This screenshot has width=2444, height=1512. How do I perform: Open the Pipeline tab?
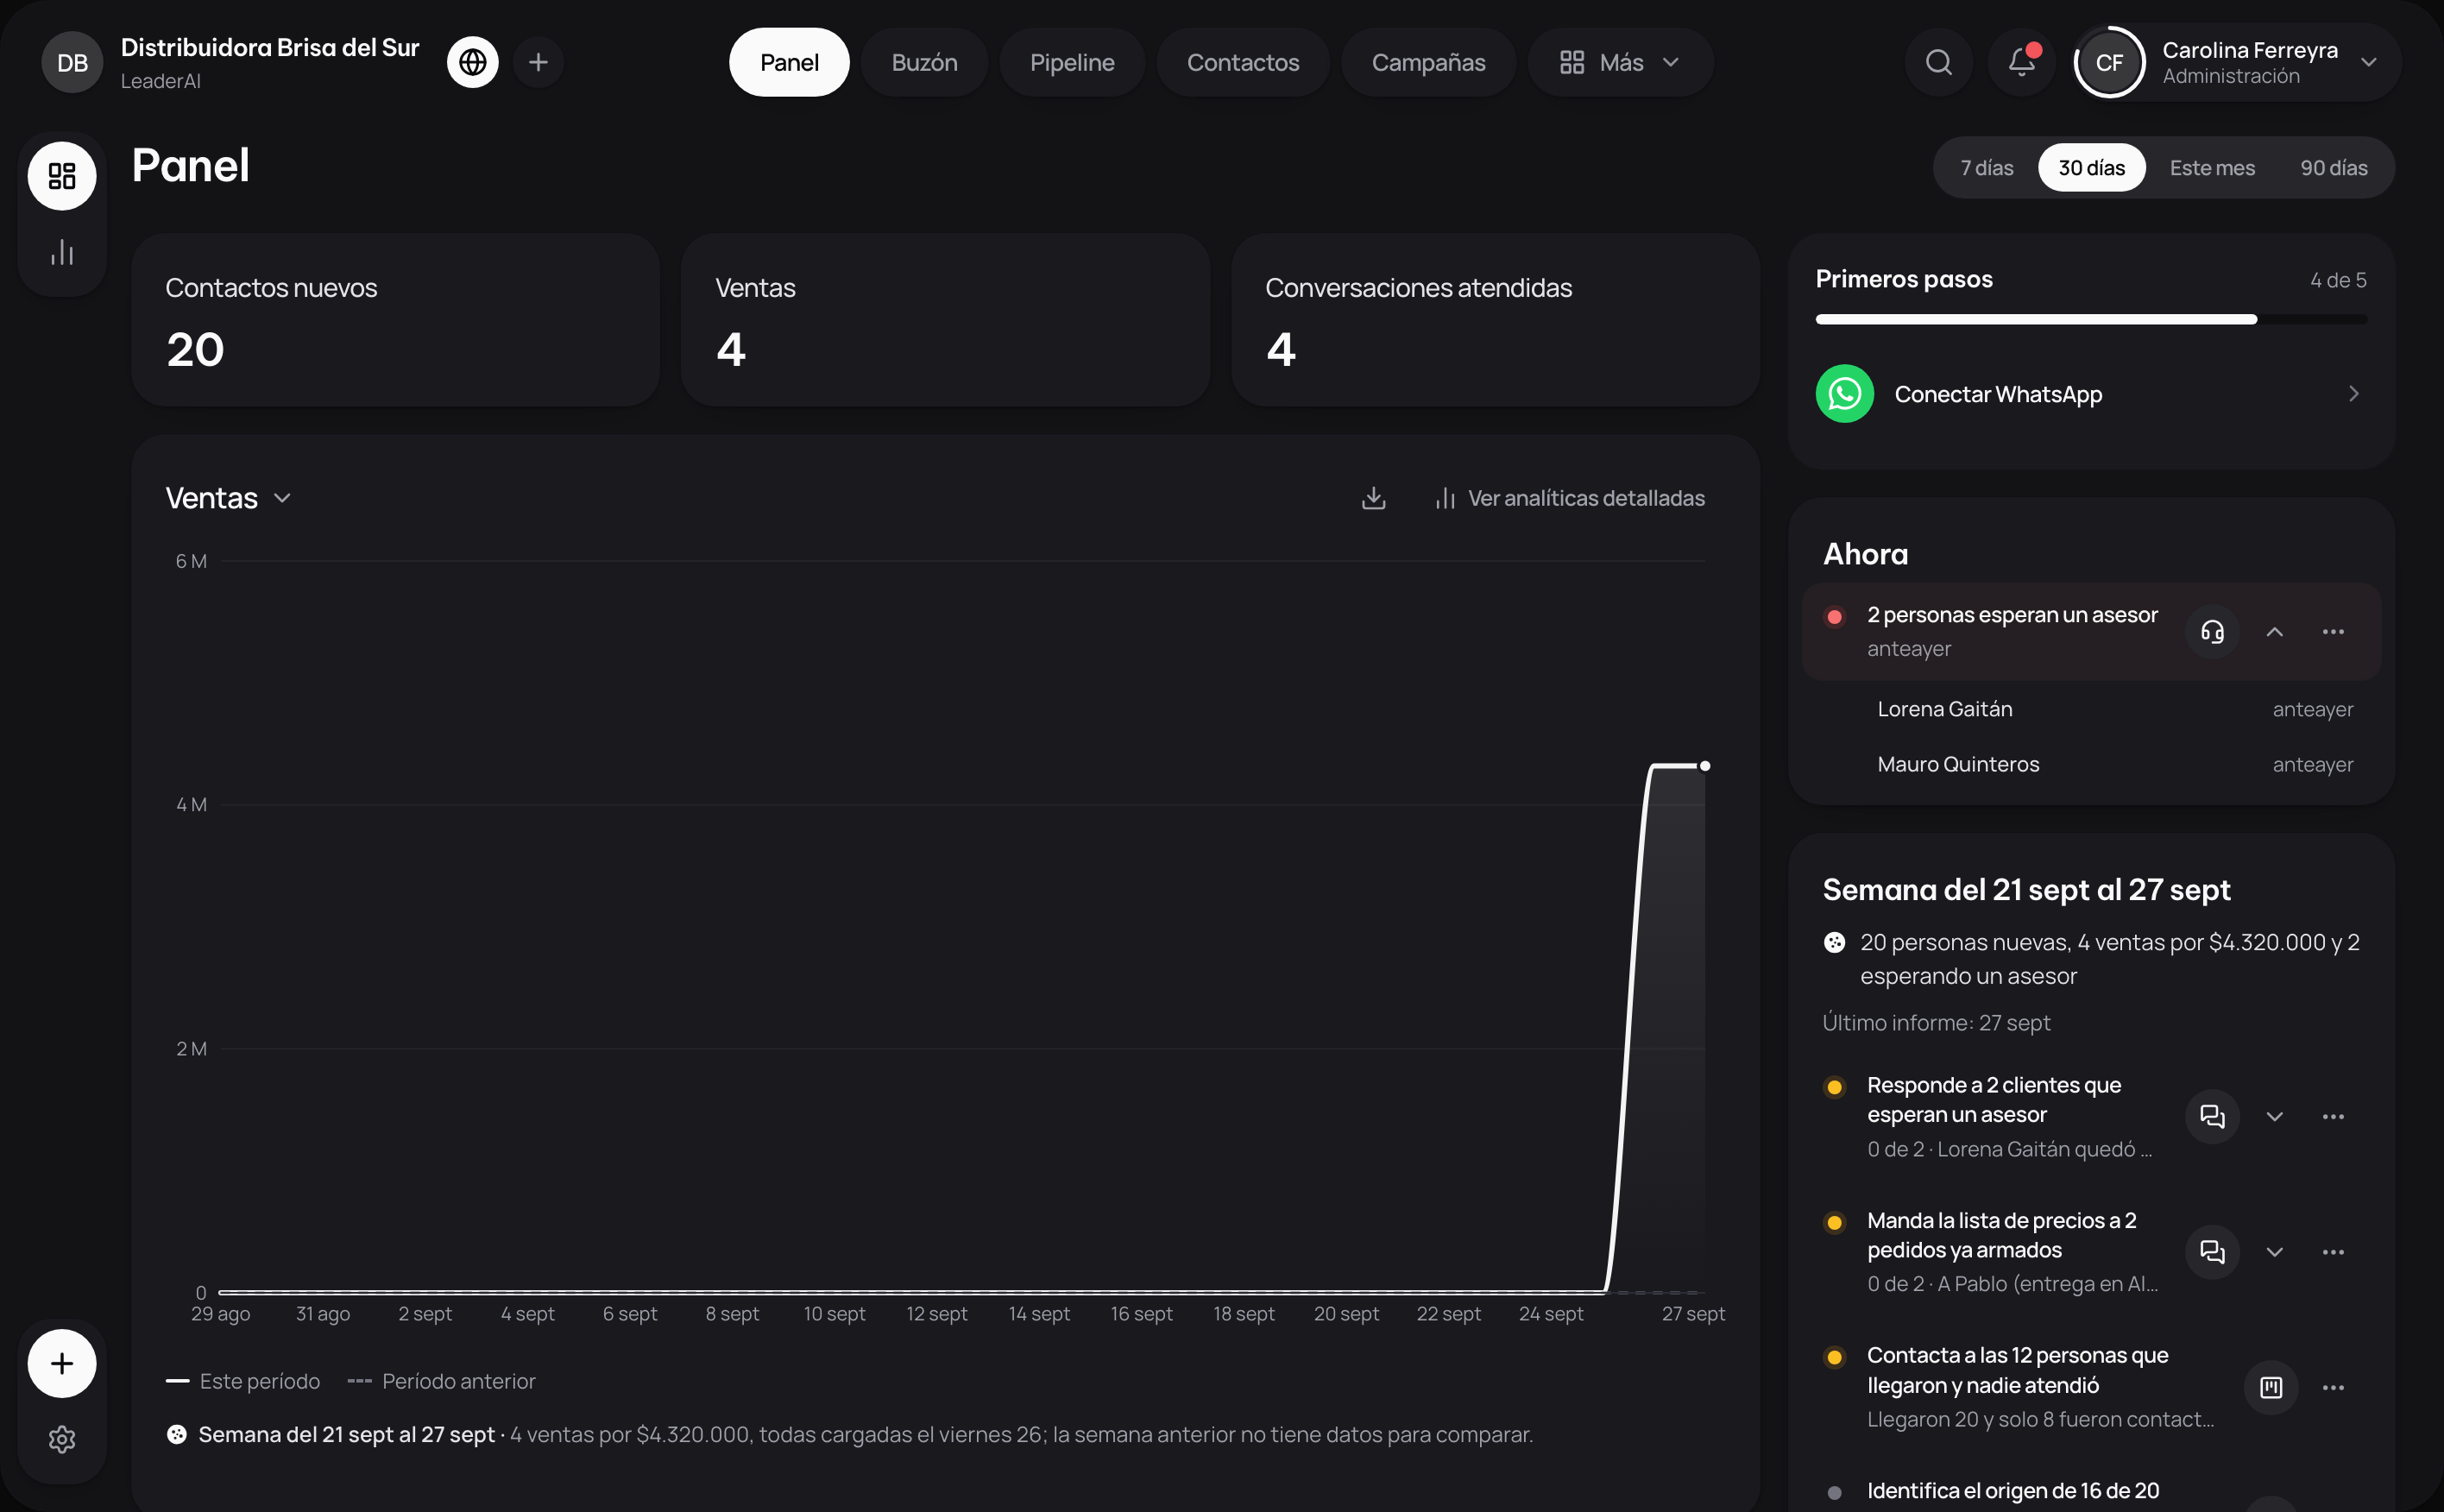(1072, 62)
